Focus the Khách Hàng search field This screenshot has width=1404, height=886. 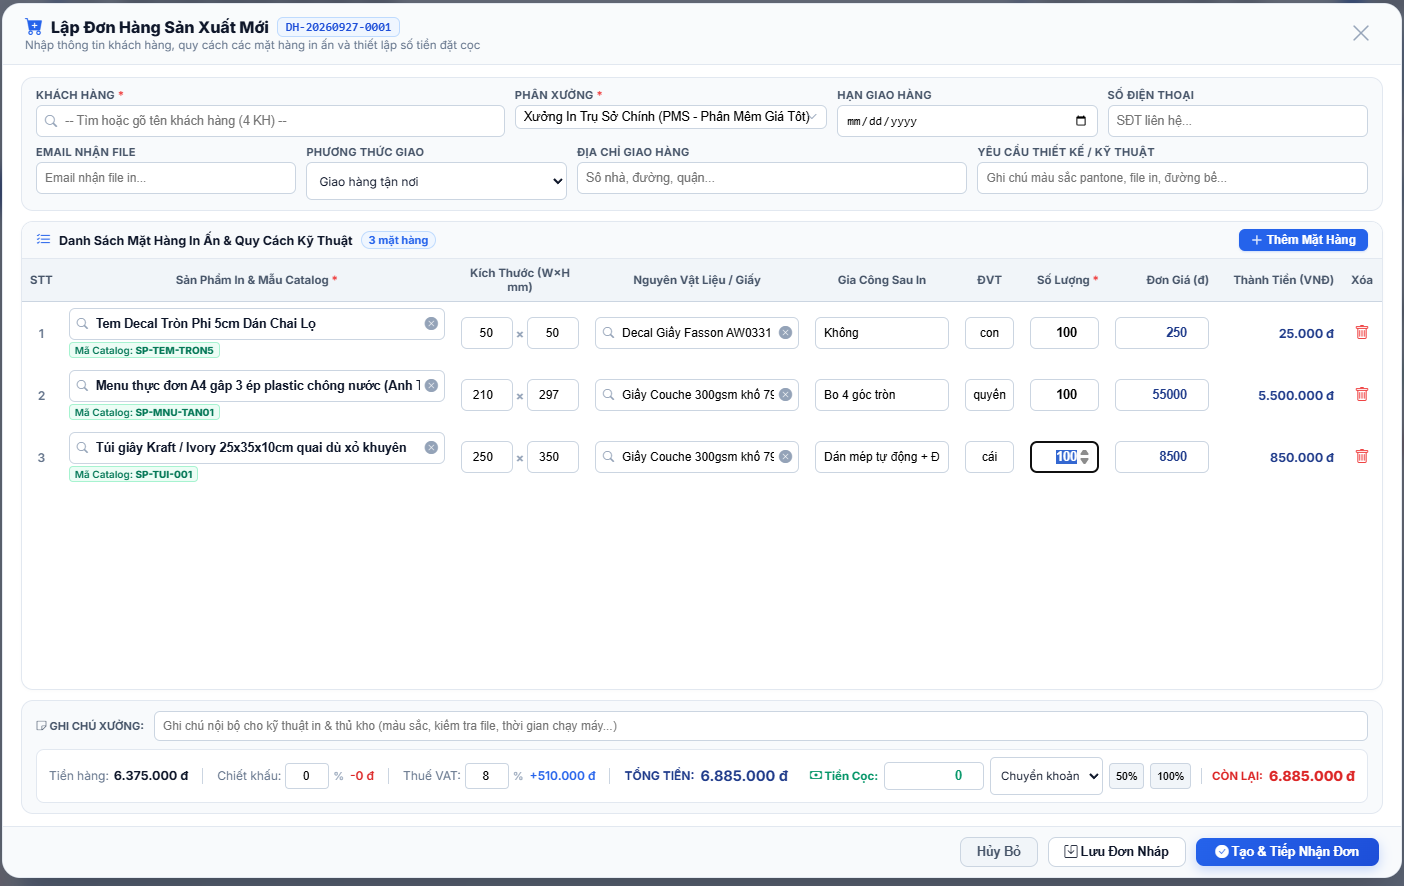pos(270,121)
